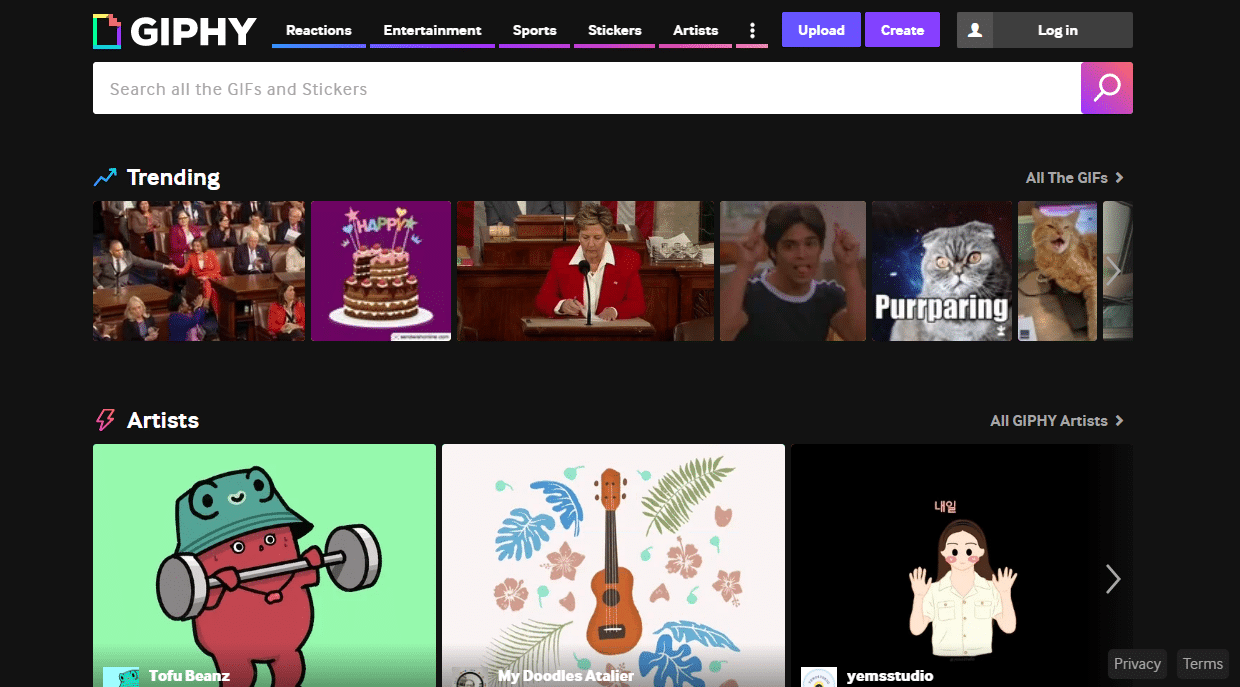This screenshot has width=1240, height=687.
Task: Expand All The GIFs link
Action: 1074,178
